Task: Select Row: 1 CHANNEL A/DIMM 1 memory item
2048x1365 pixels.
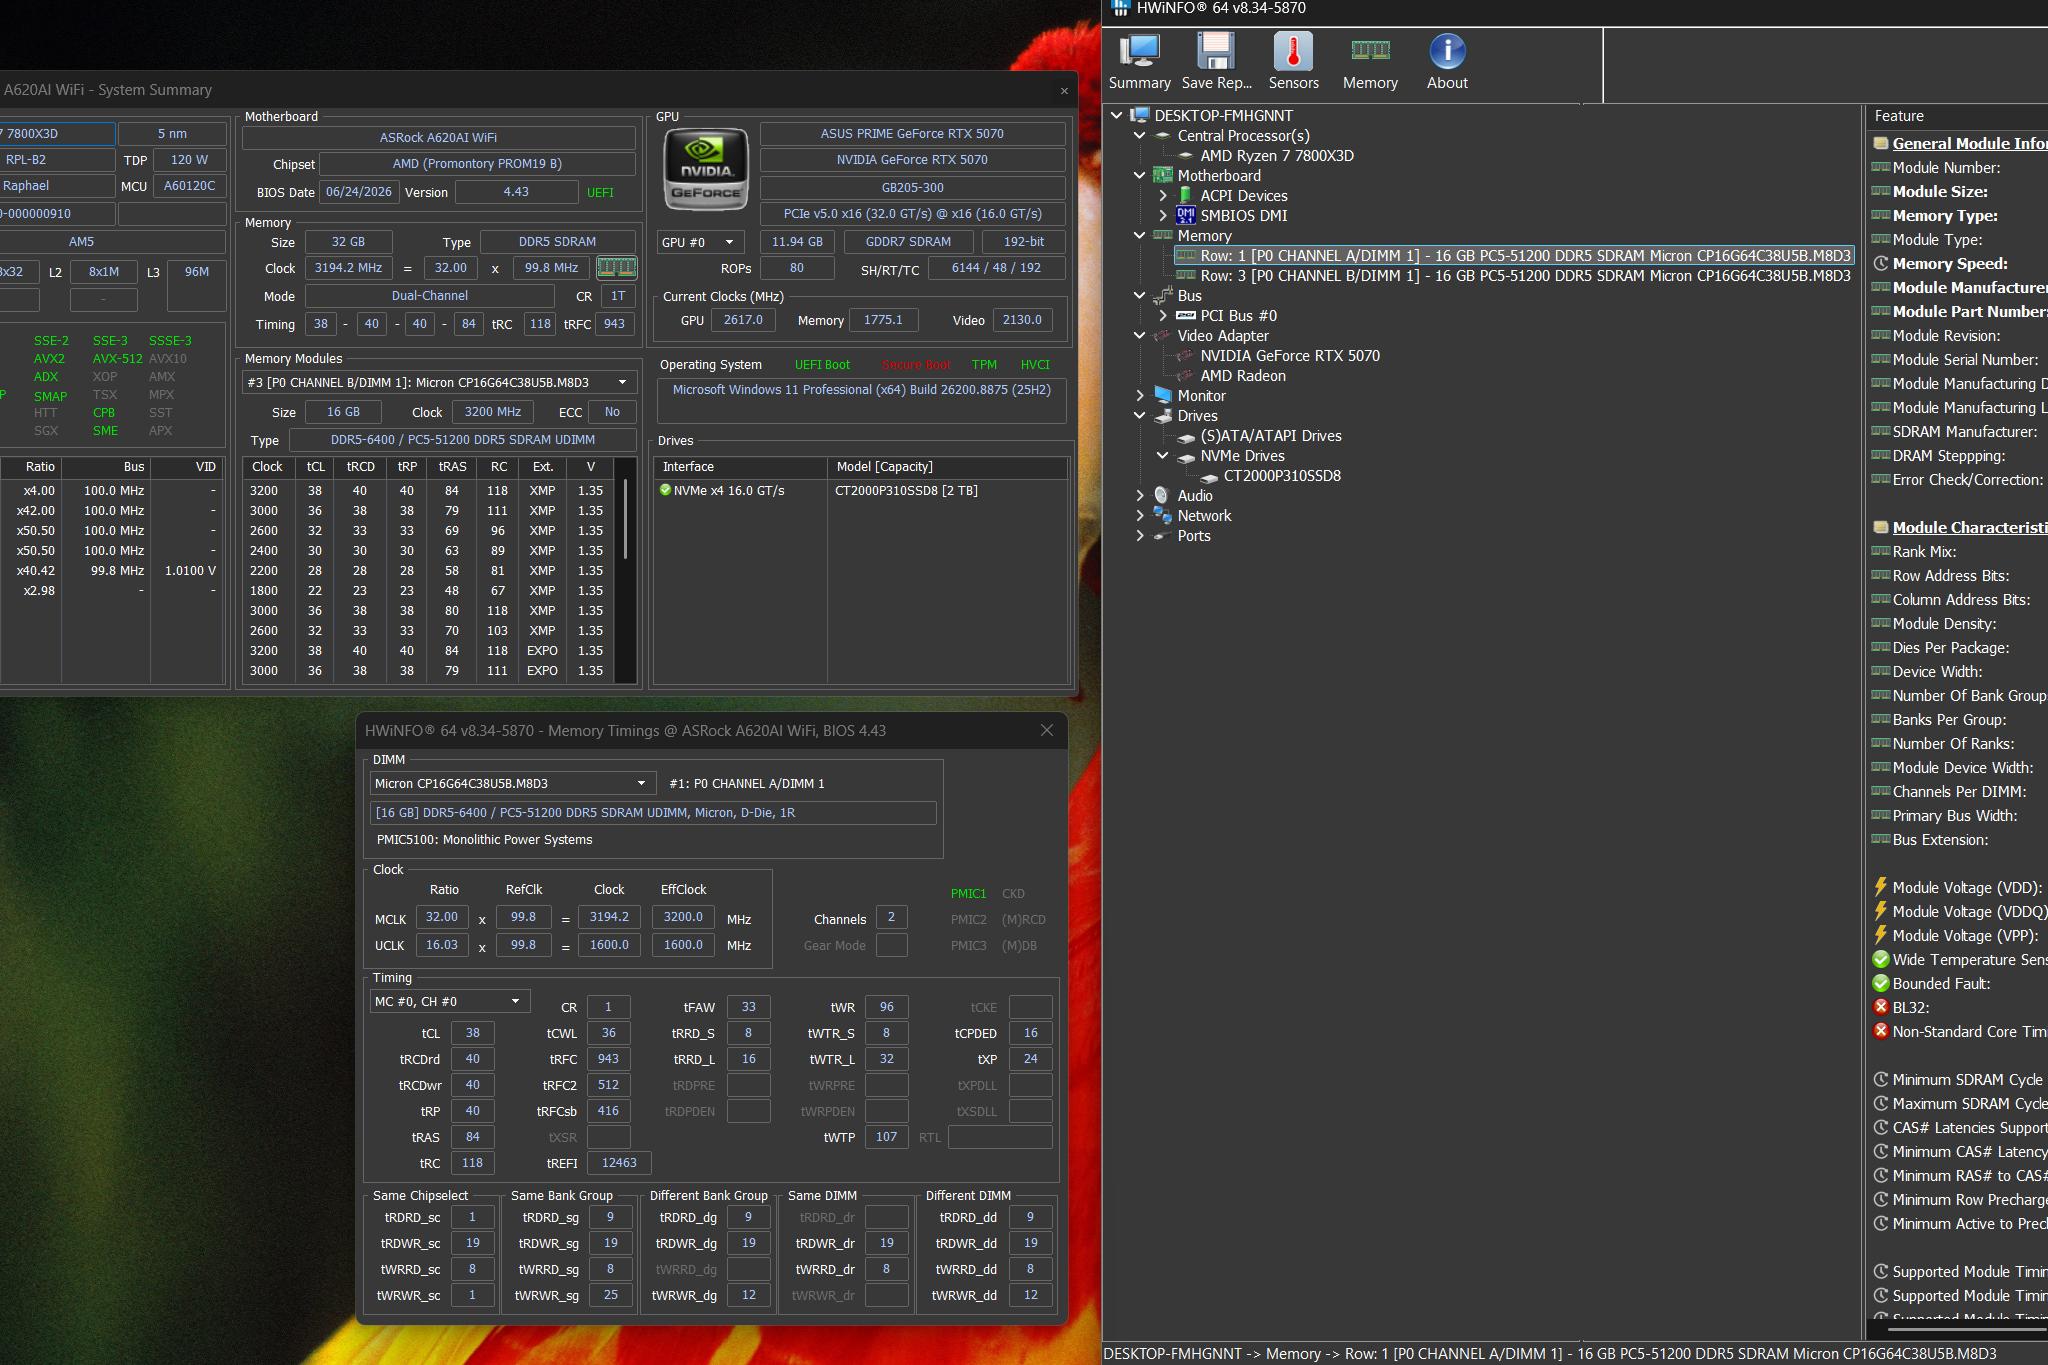Action: [x=1525, y=256]
